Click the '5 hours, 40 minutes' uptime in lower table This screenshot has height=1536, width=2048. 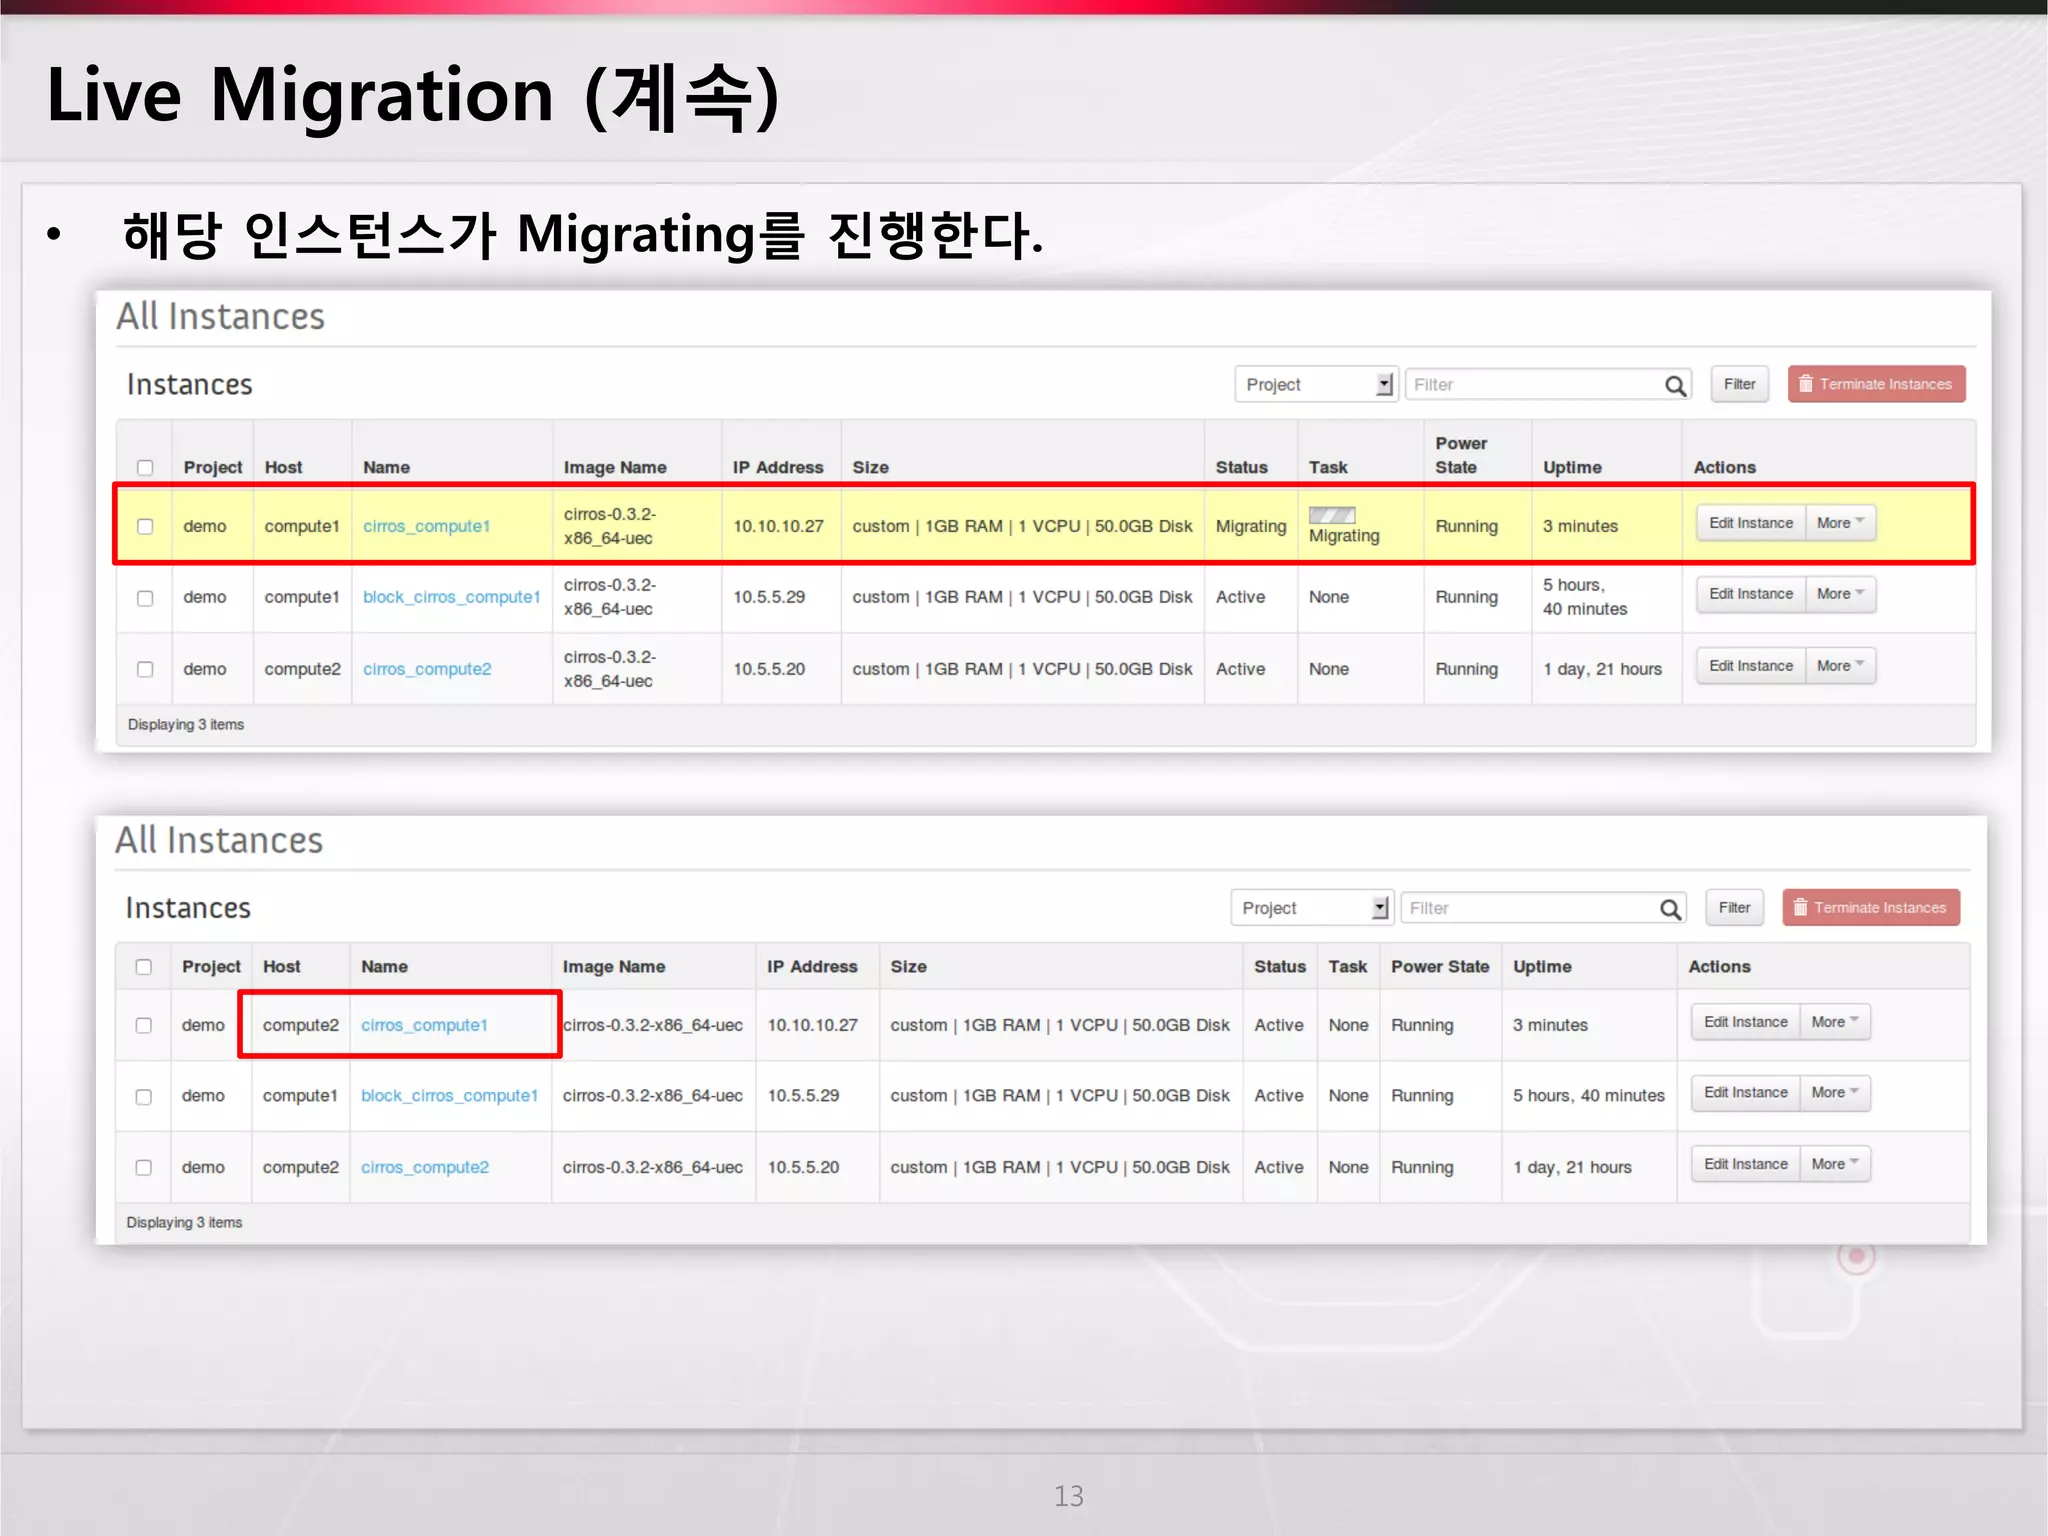pos(1589,1096)
